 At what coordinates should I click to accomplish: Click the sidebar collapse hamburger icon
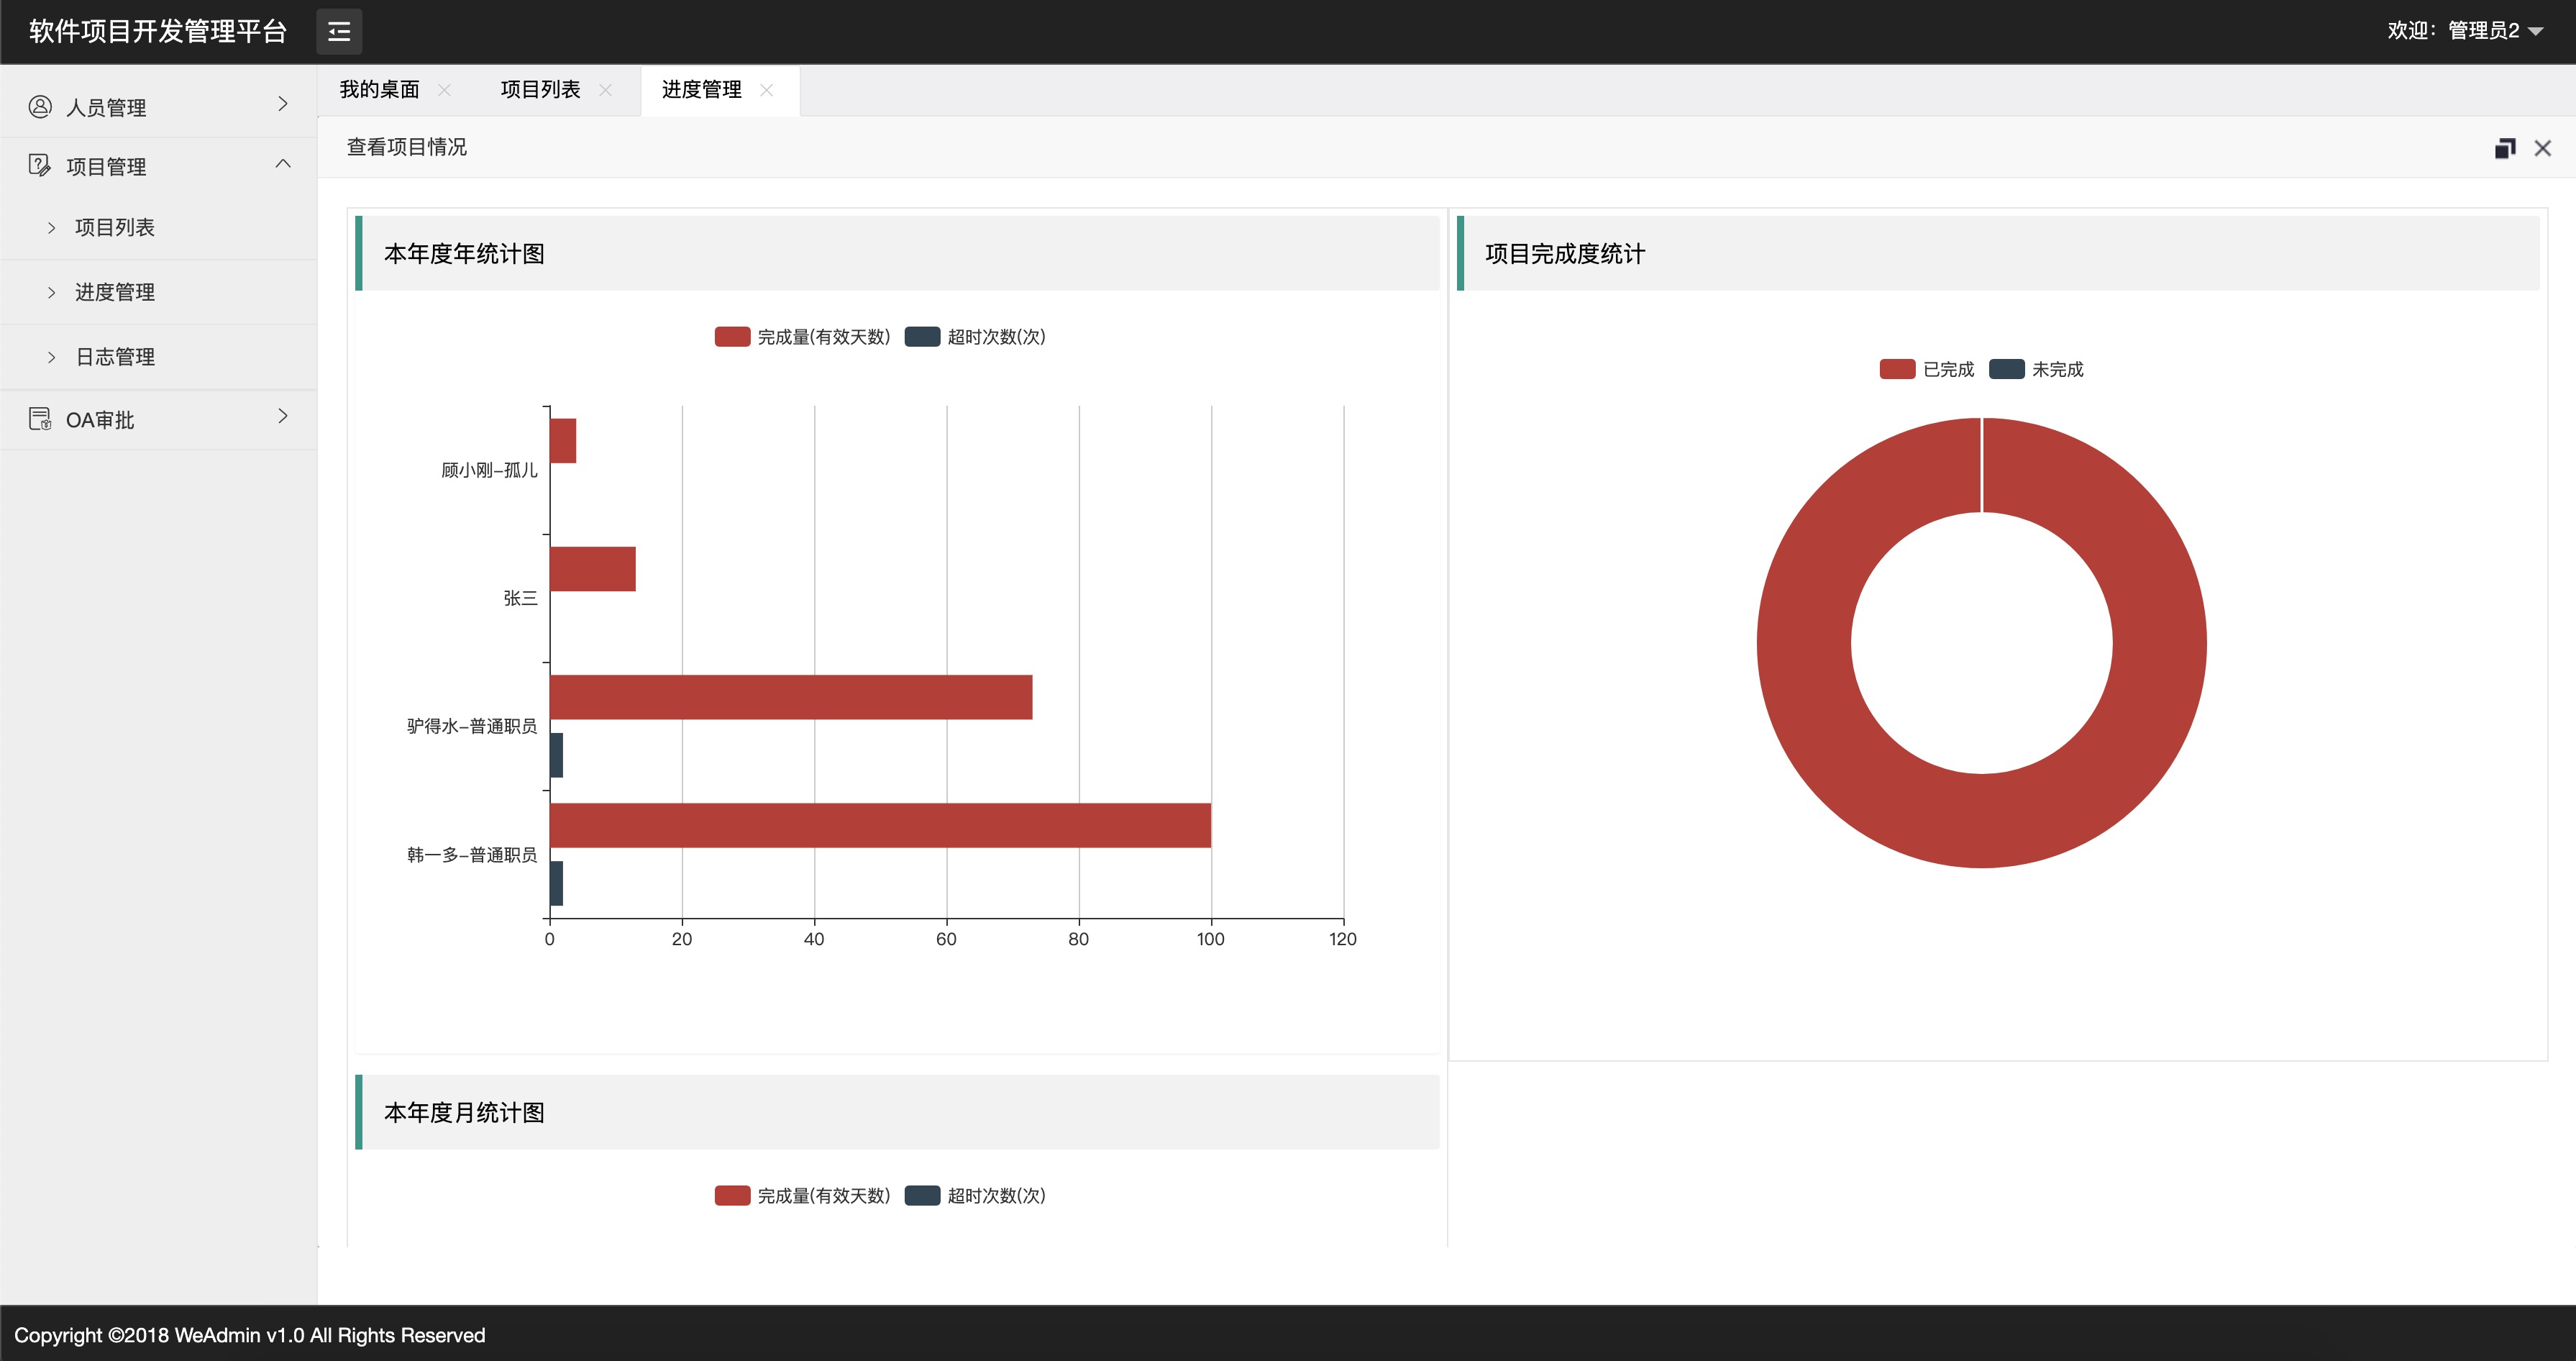pos(339,32)
